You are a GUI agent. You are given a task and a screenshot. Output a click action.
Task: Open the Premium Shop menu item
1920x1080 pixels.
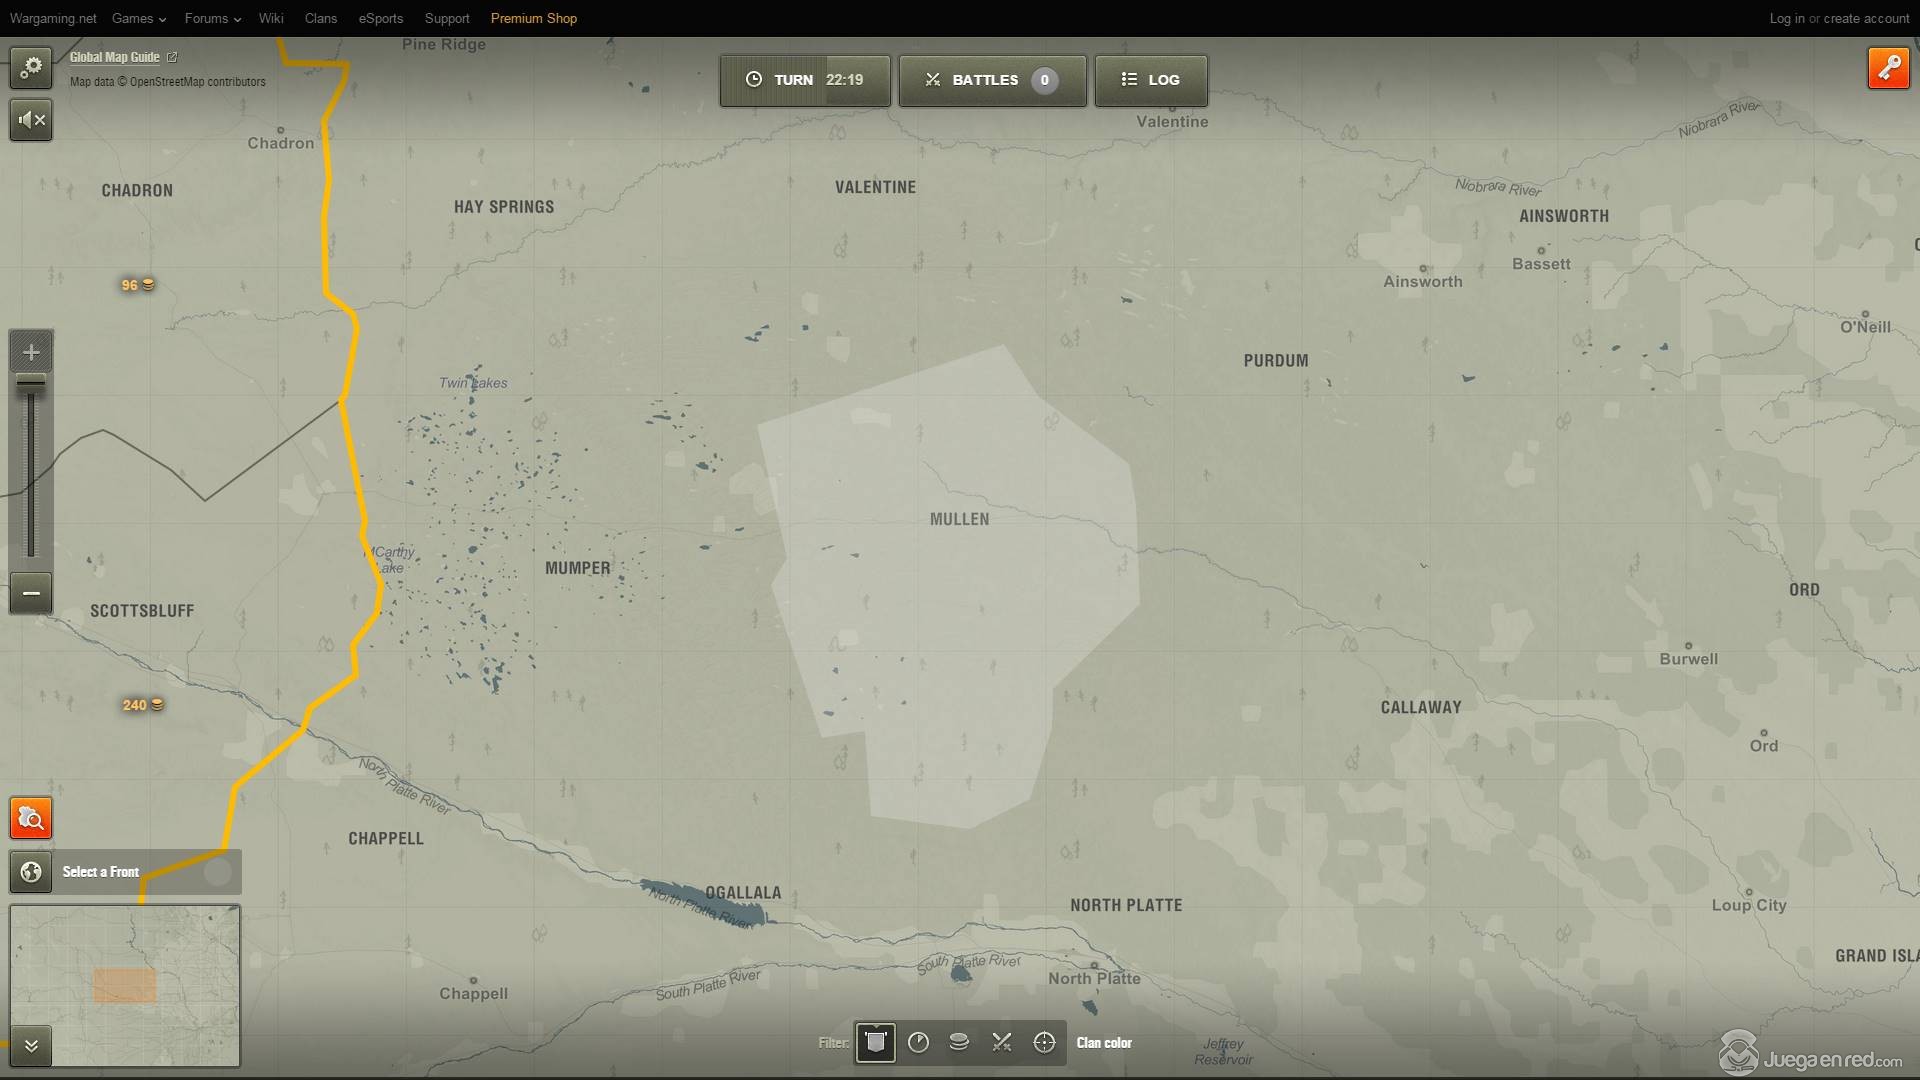(533, 18)
